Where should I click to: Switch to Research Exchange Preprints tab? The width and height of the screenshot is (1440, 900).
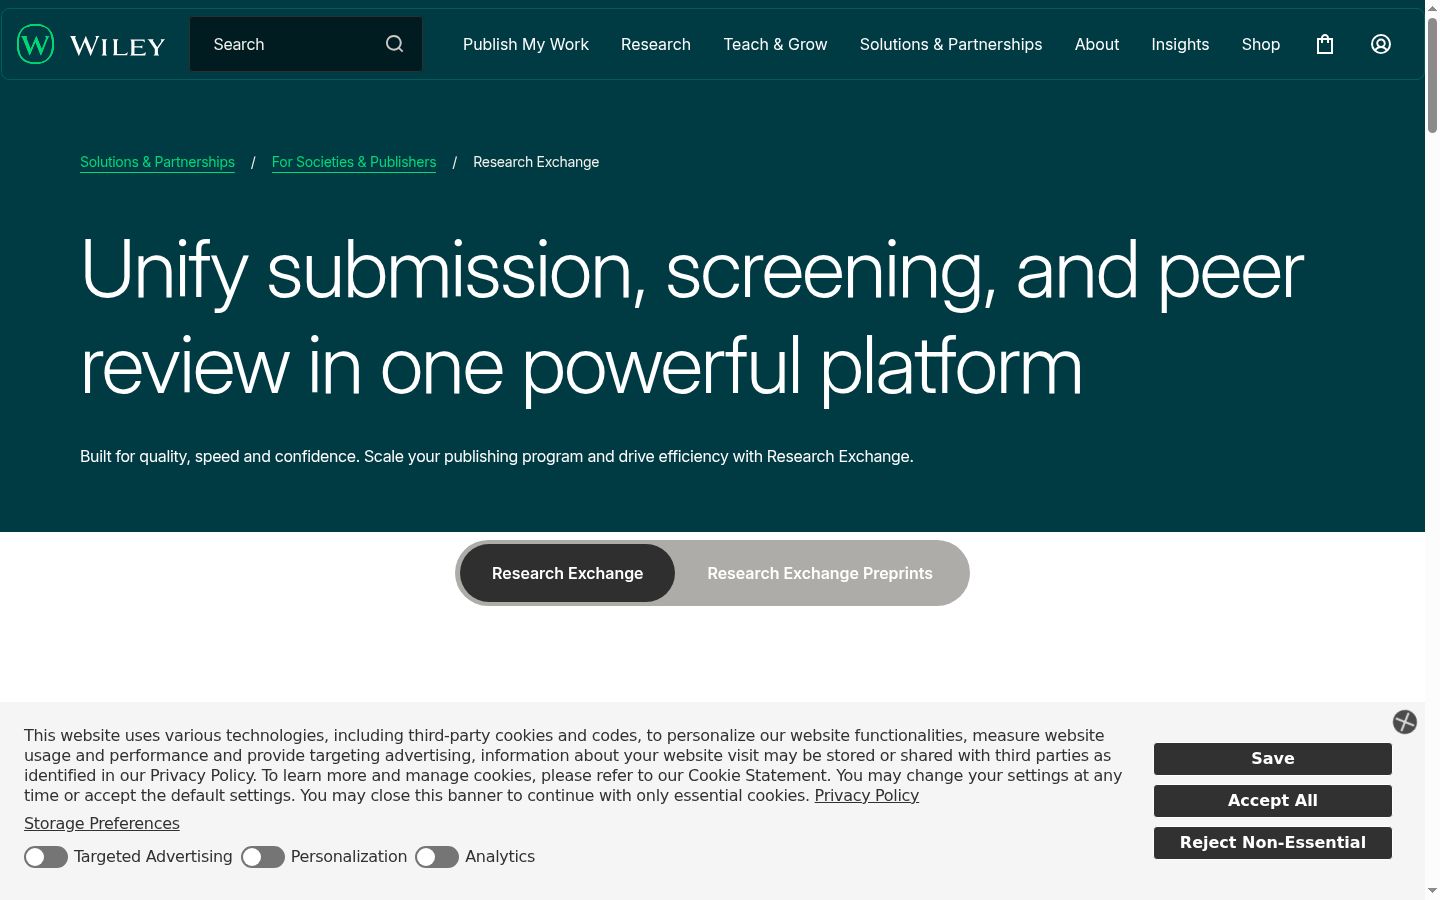pyautogui.click(x=820, y=573)
